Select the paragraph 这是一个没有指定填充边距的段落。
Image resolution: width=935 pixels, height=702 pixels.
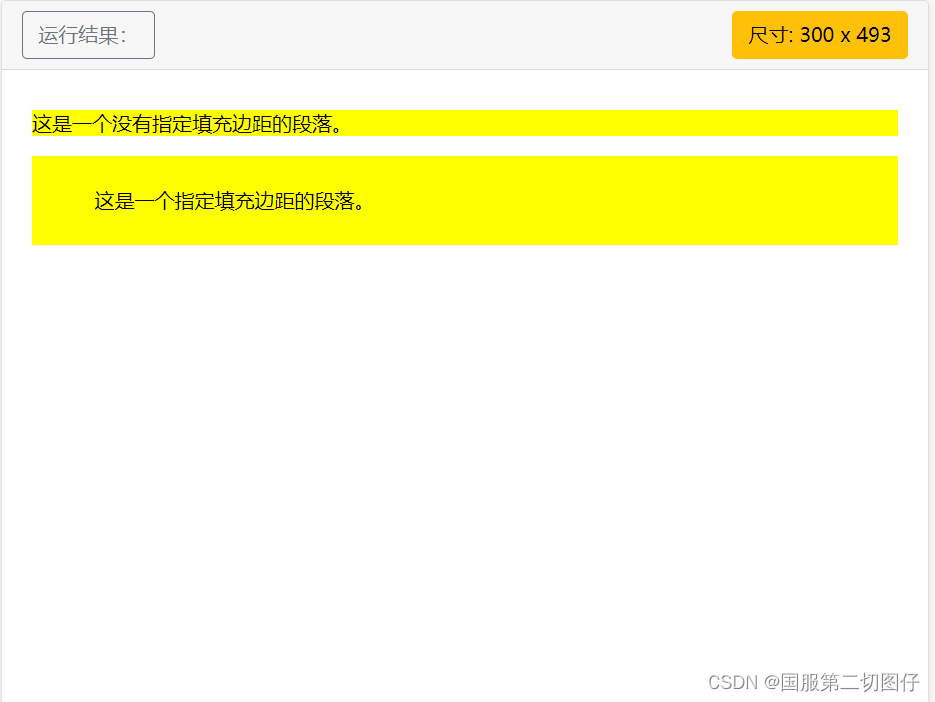[465, 123]
